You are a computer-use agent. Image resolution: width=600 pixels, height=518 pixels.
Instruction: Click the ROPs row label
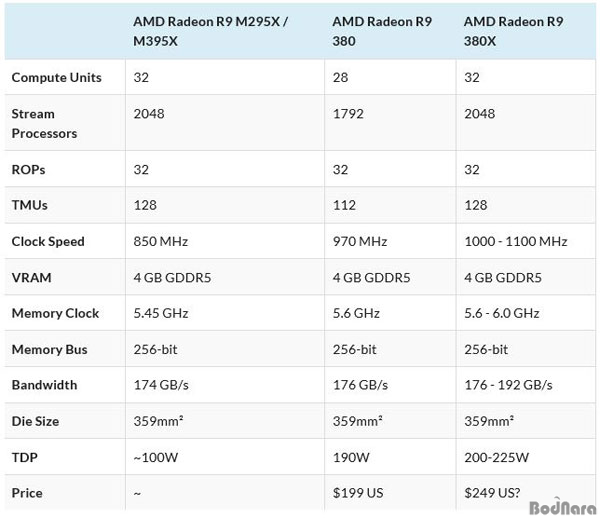point(28,169)
